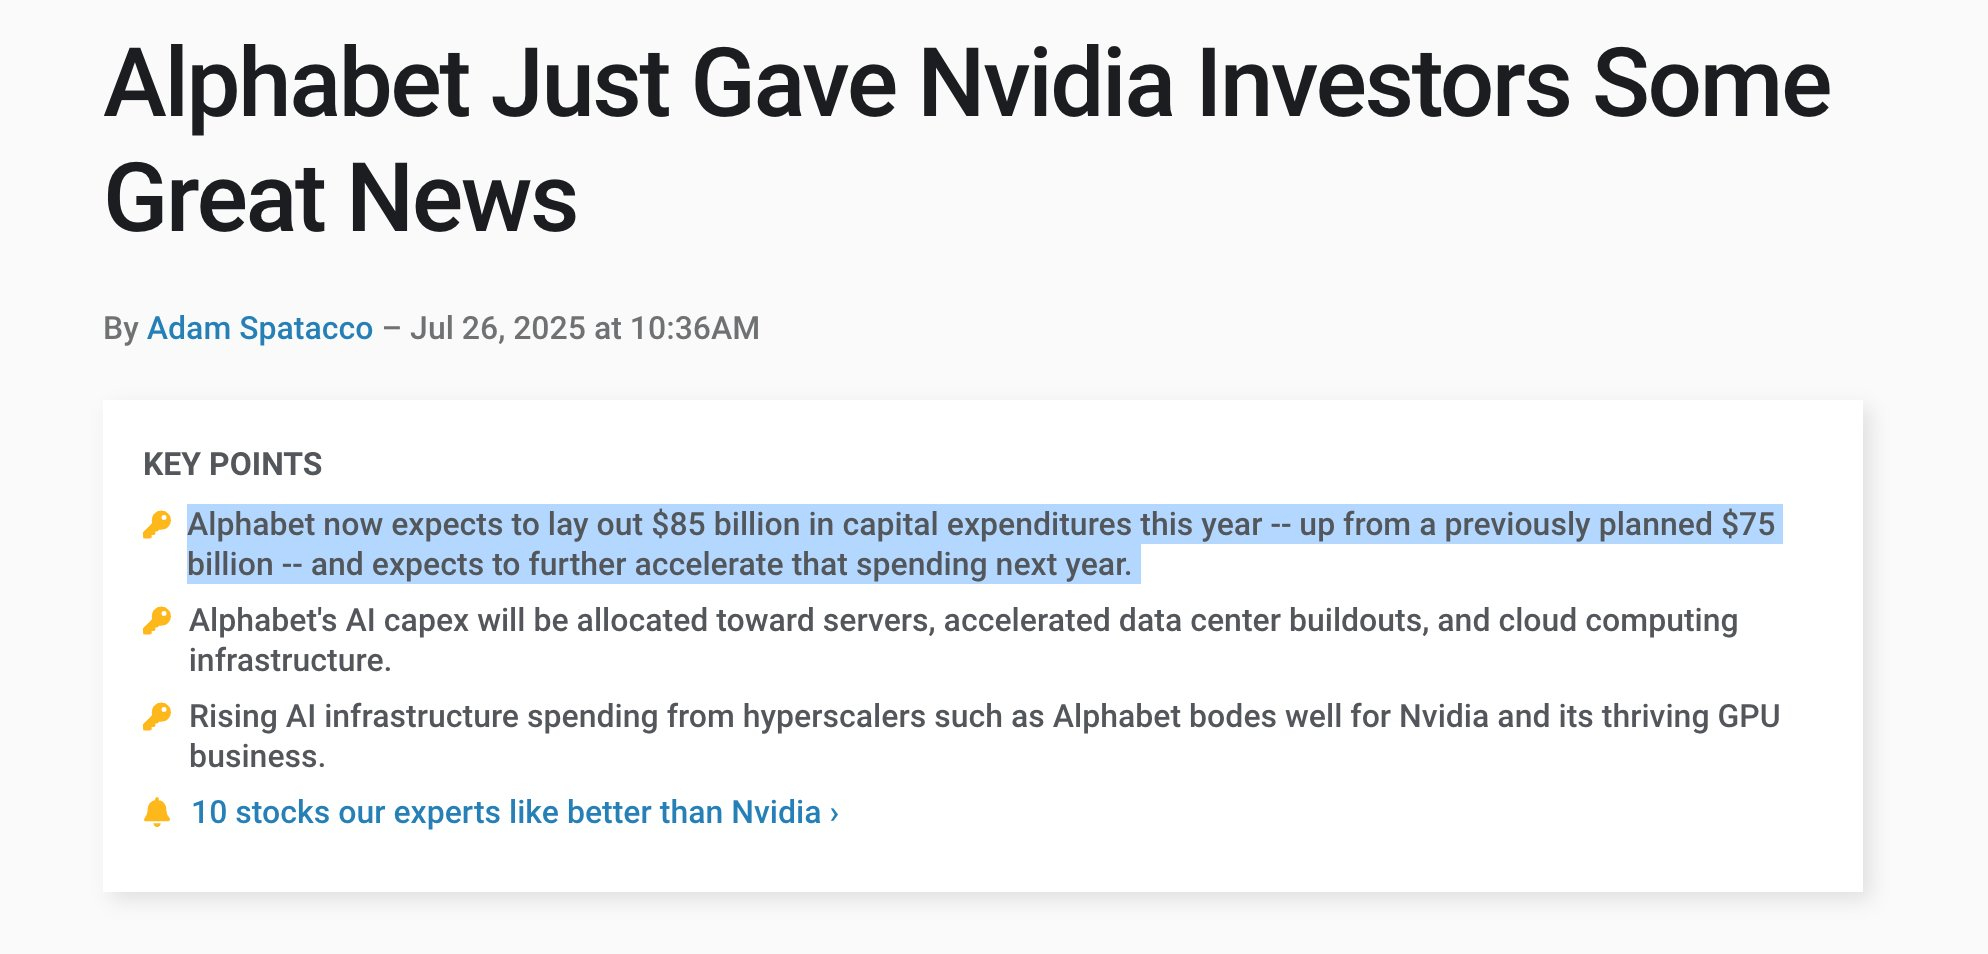Click the publish date Jul 26, 2025
Image resolution: width=1988 pixels, height=954 pixels.
point(498,328)
